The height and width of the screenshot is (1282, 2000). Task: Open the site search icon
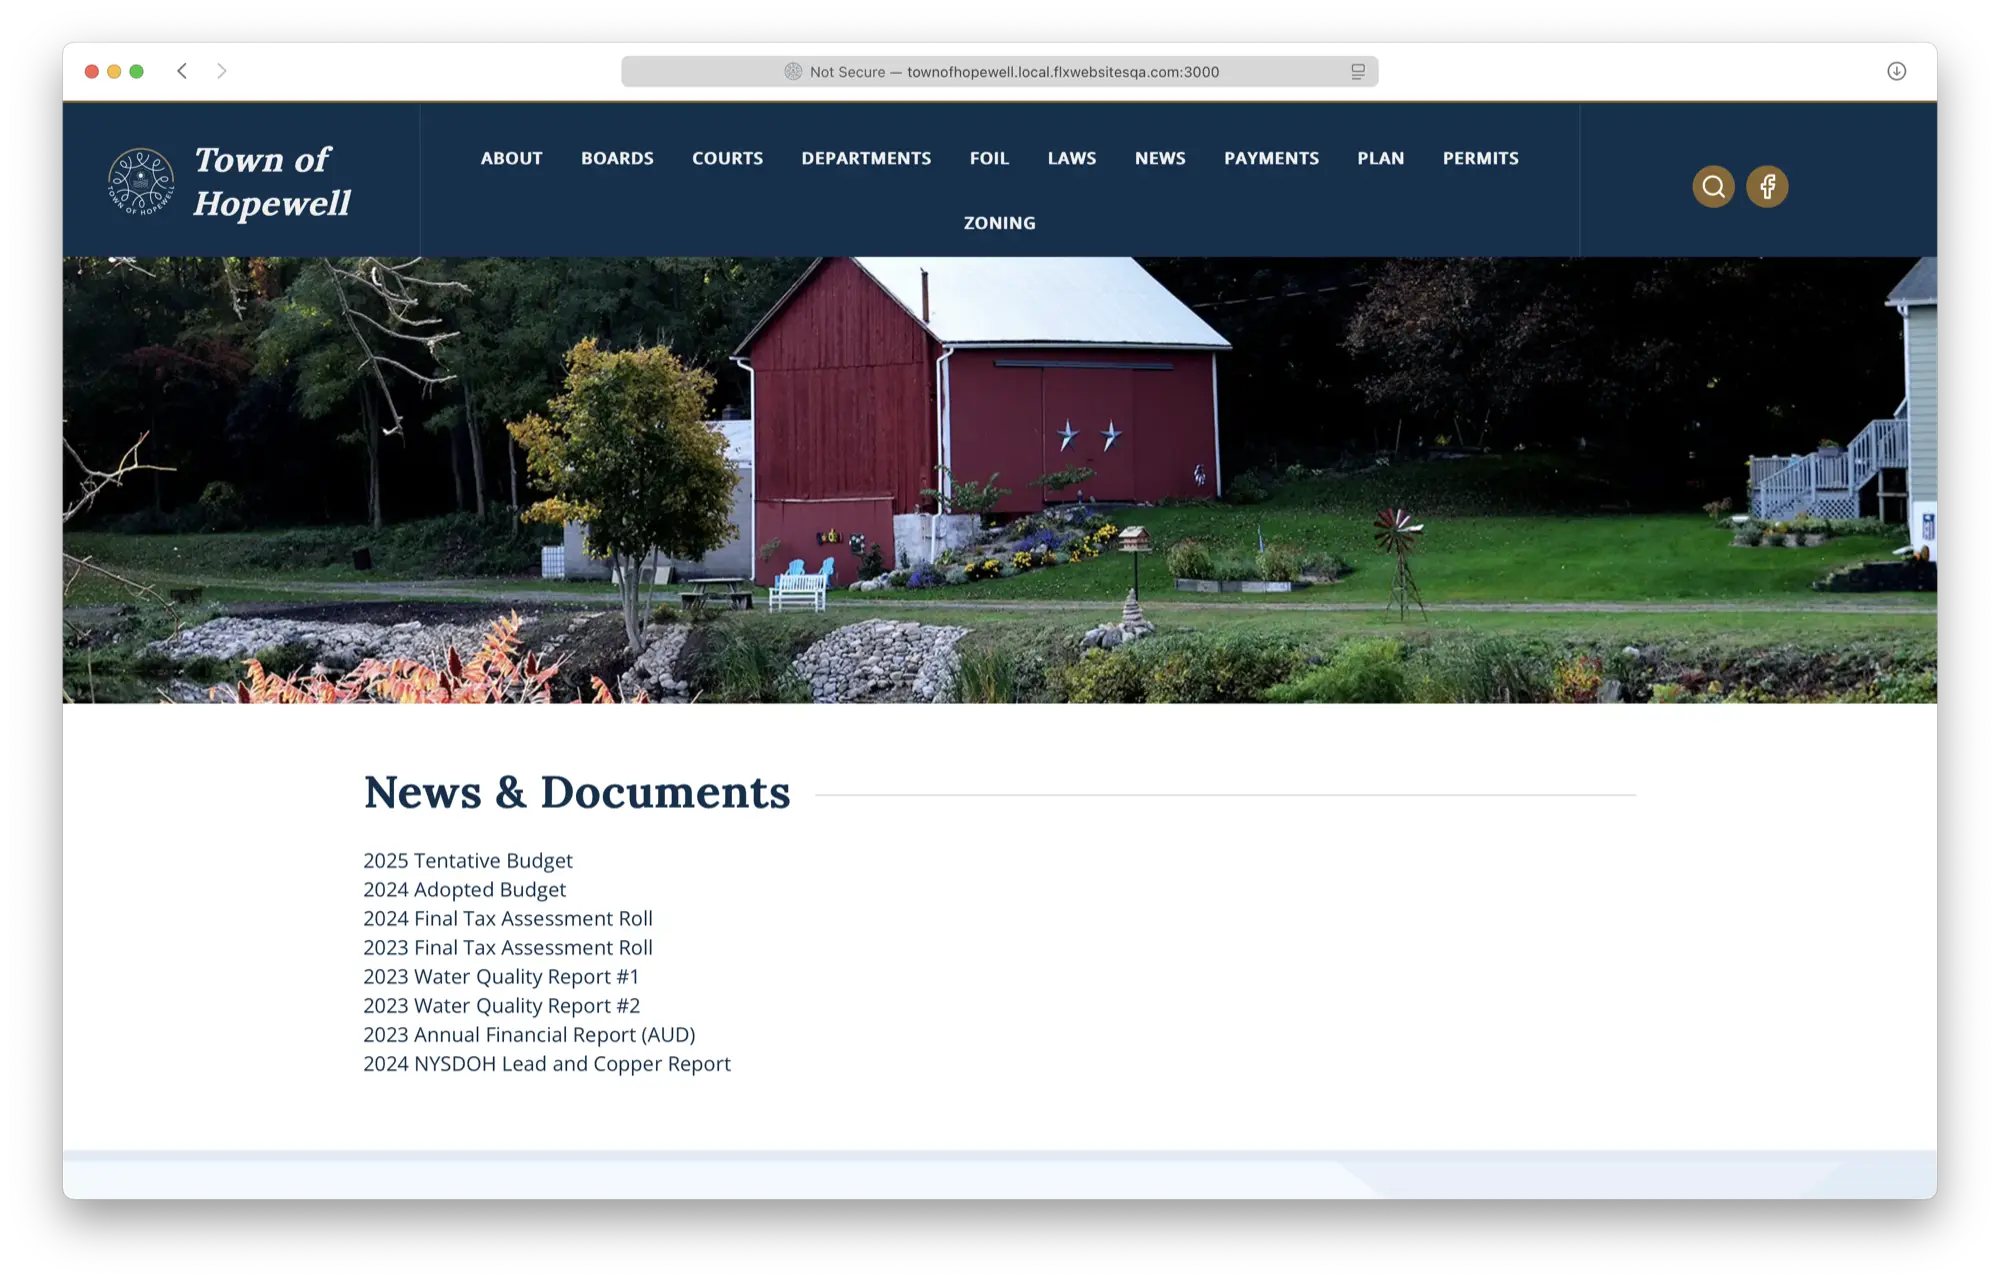[1713, 186]
